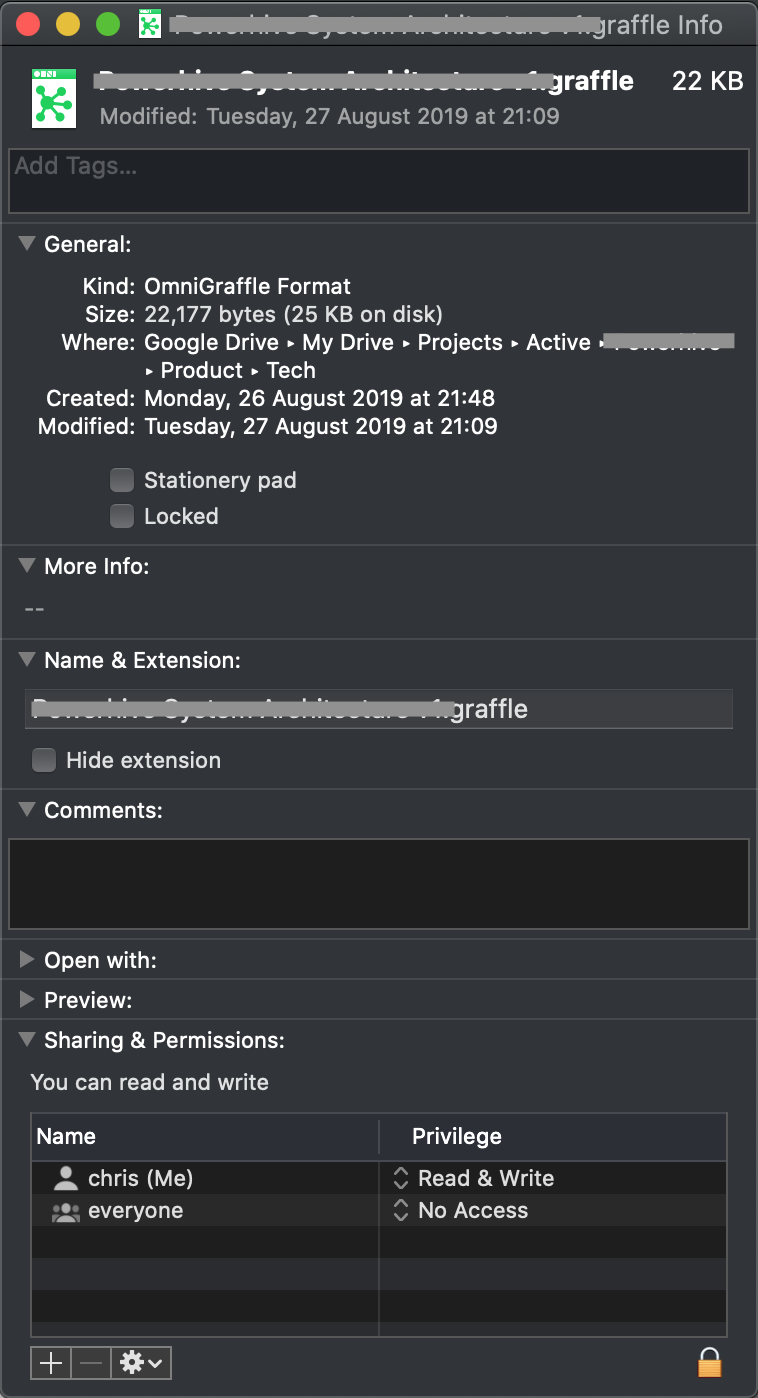
Task: Select the chris (Me) user icon
Action: click(x=66, y=1178)
